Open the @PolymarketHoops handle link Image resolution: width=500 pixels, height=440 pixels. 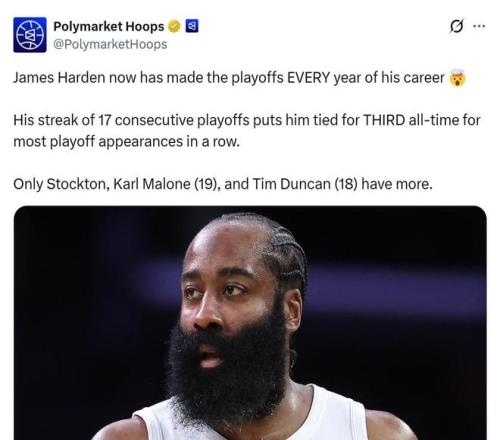110,44
